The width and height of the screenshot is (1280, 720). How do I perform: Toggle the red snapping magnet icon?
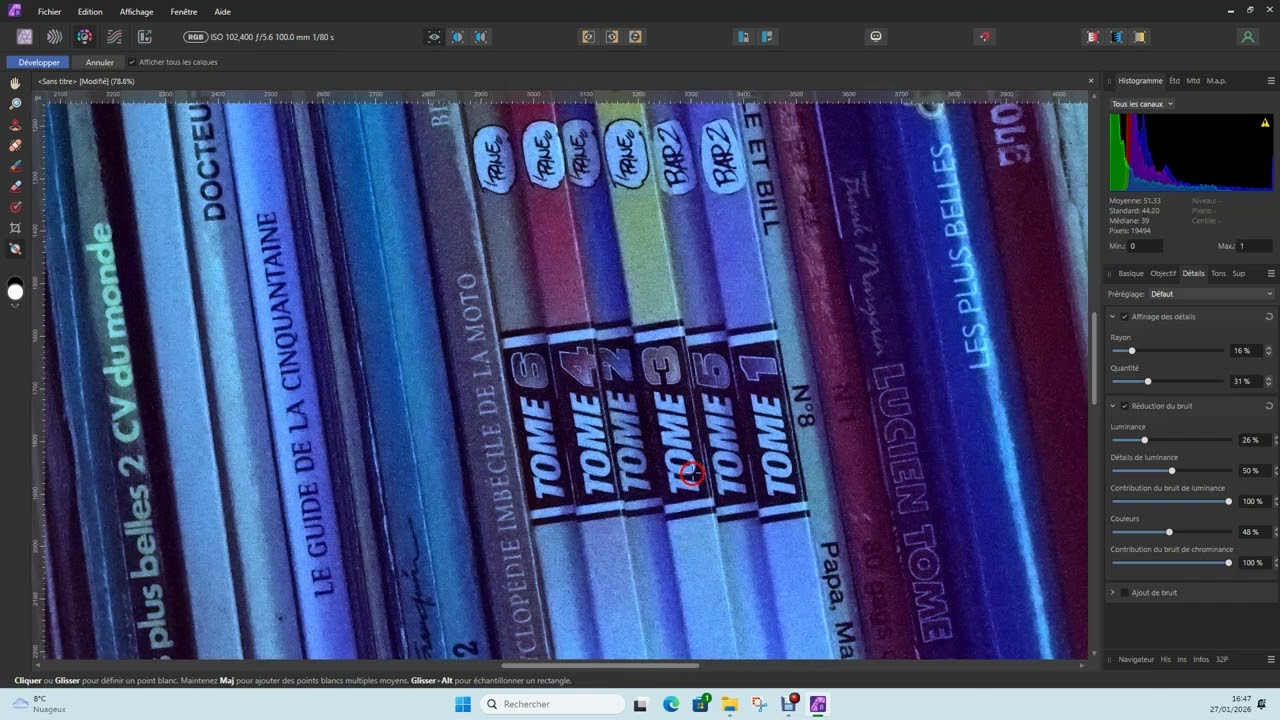(984, 37)
